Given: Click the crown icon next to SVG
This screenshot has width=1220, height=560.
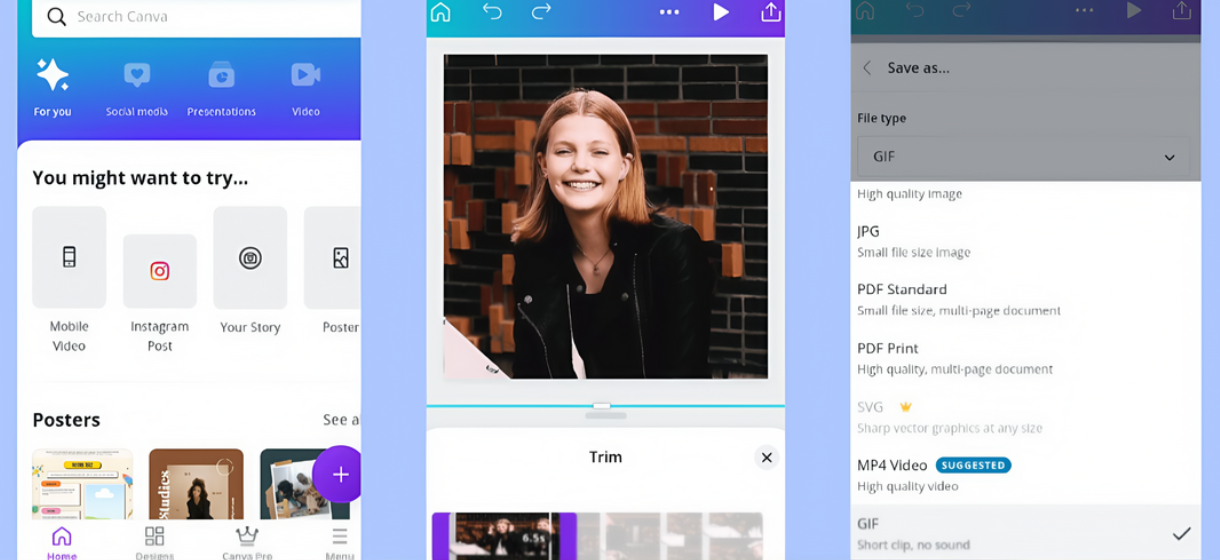Looking at the screenshot, I should 906,407.
